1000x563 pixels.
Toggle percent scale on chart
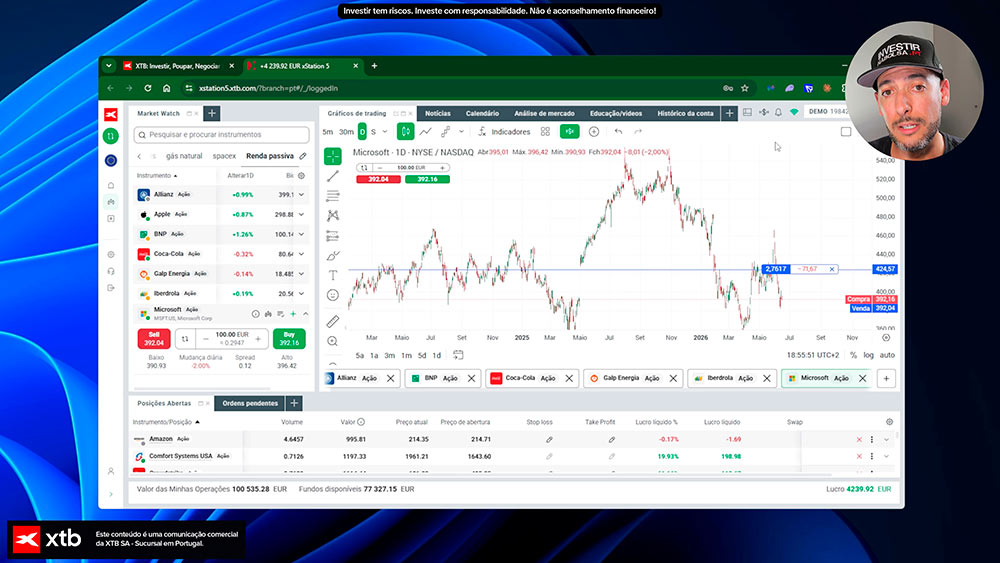click(853, 355)
